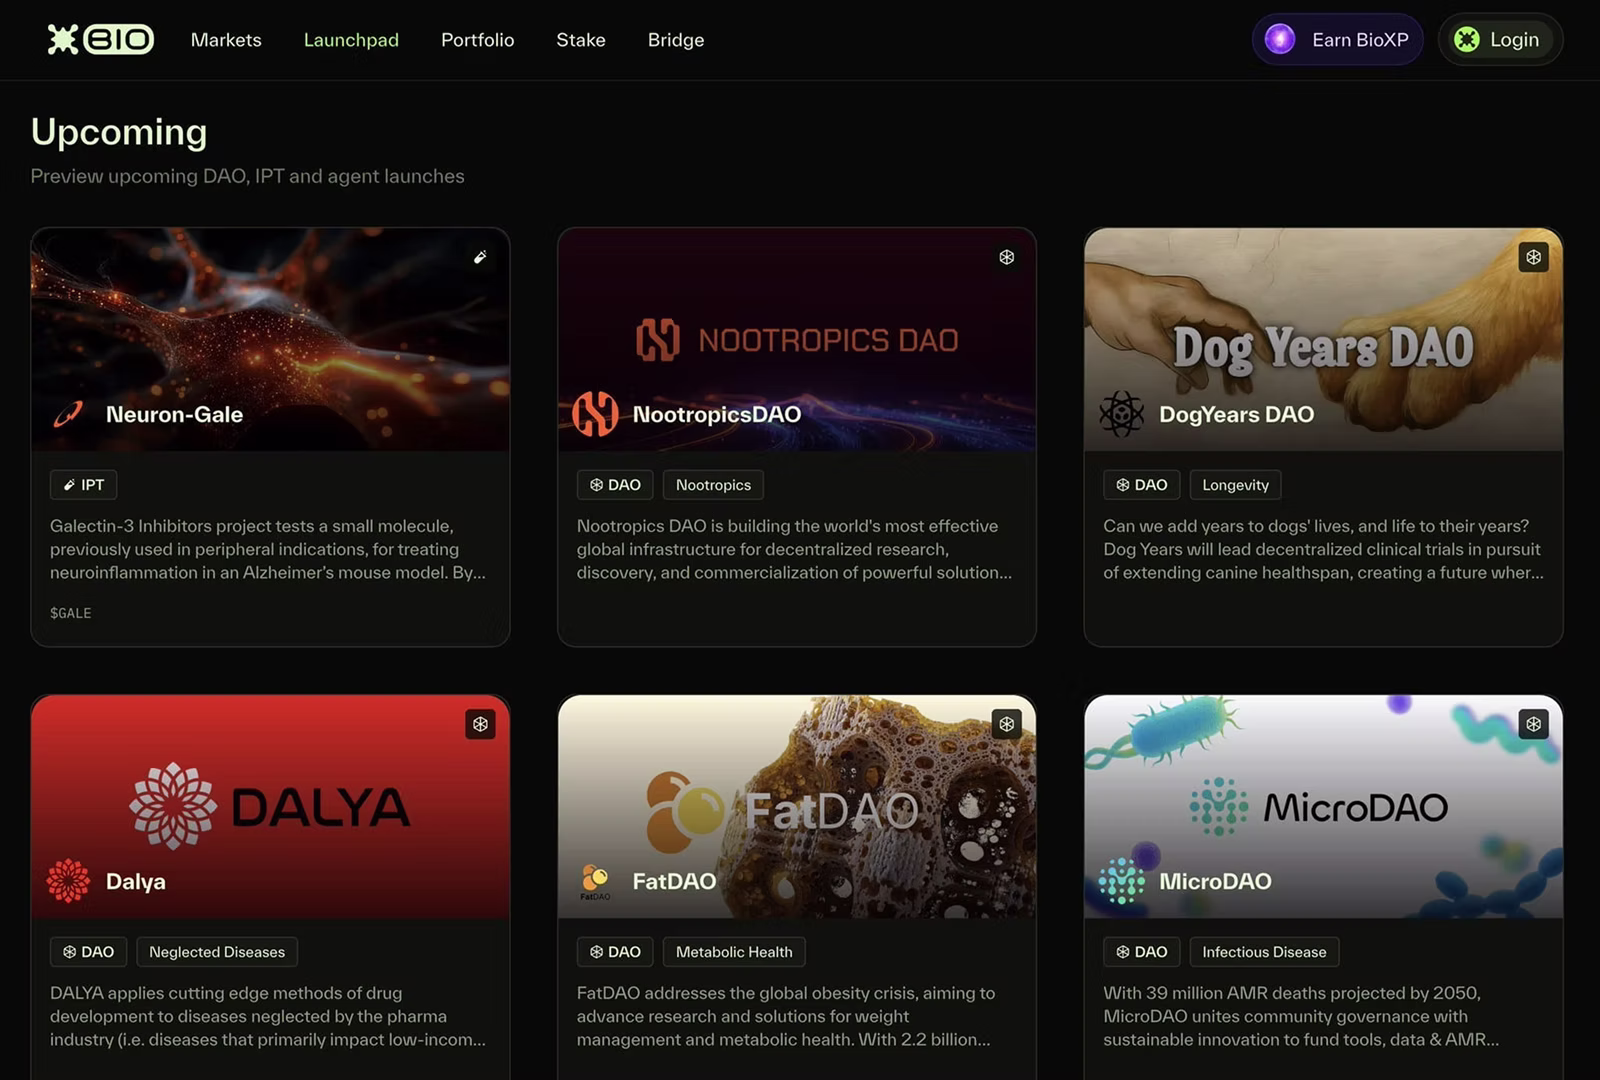
Task: Click the Earn BioXP button
Action: click(x=1337, y=39)
